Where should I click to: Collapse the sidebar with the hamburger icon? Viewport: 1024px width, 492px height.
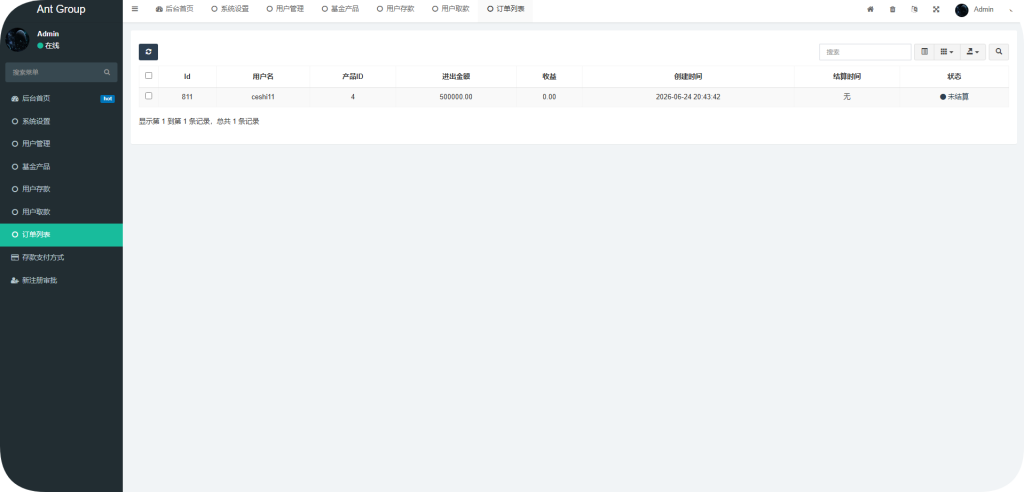(x=135, y=9)
